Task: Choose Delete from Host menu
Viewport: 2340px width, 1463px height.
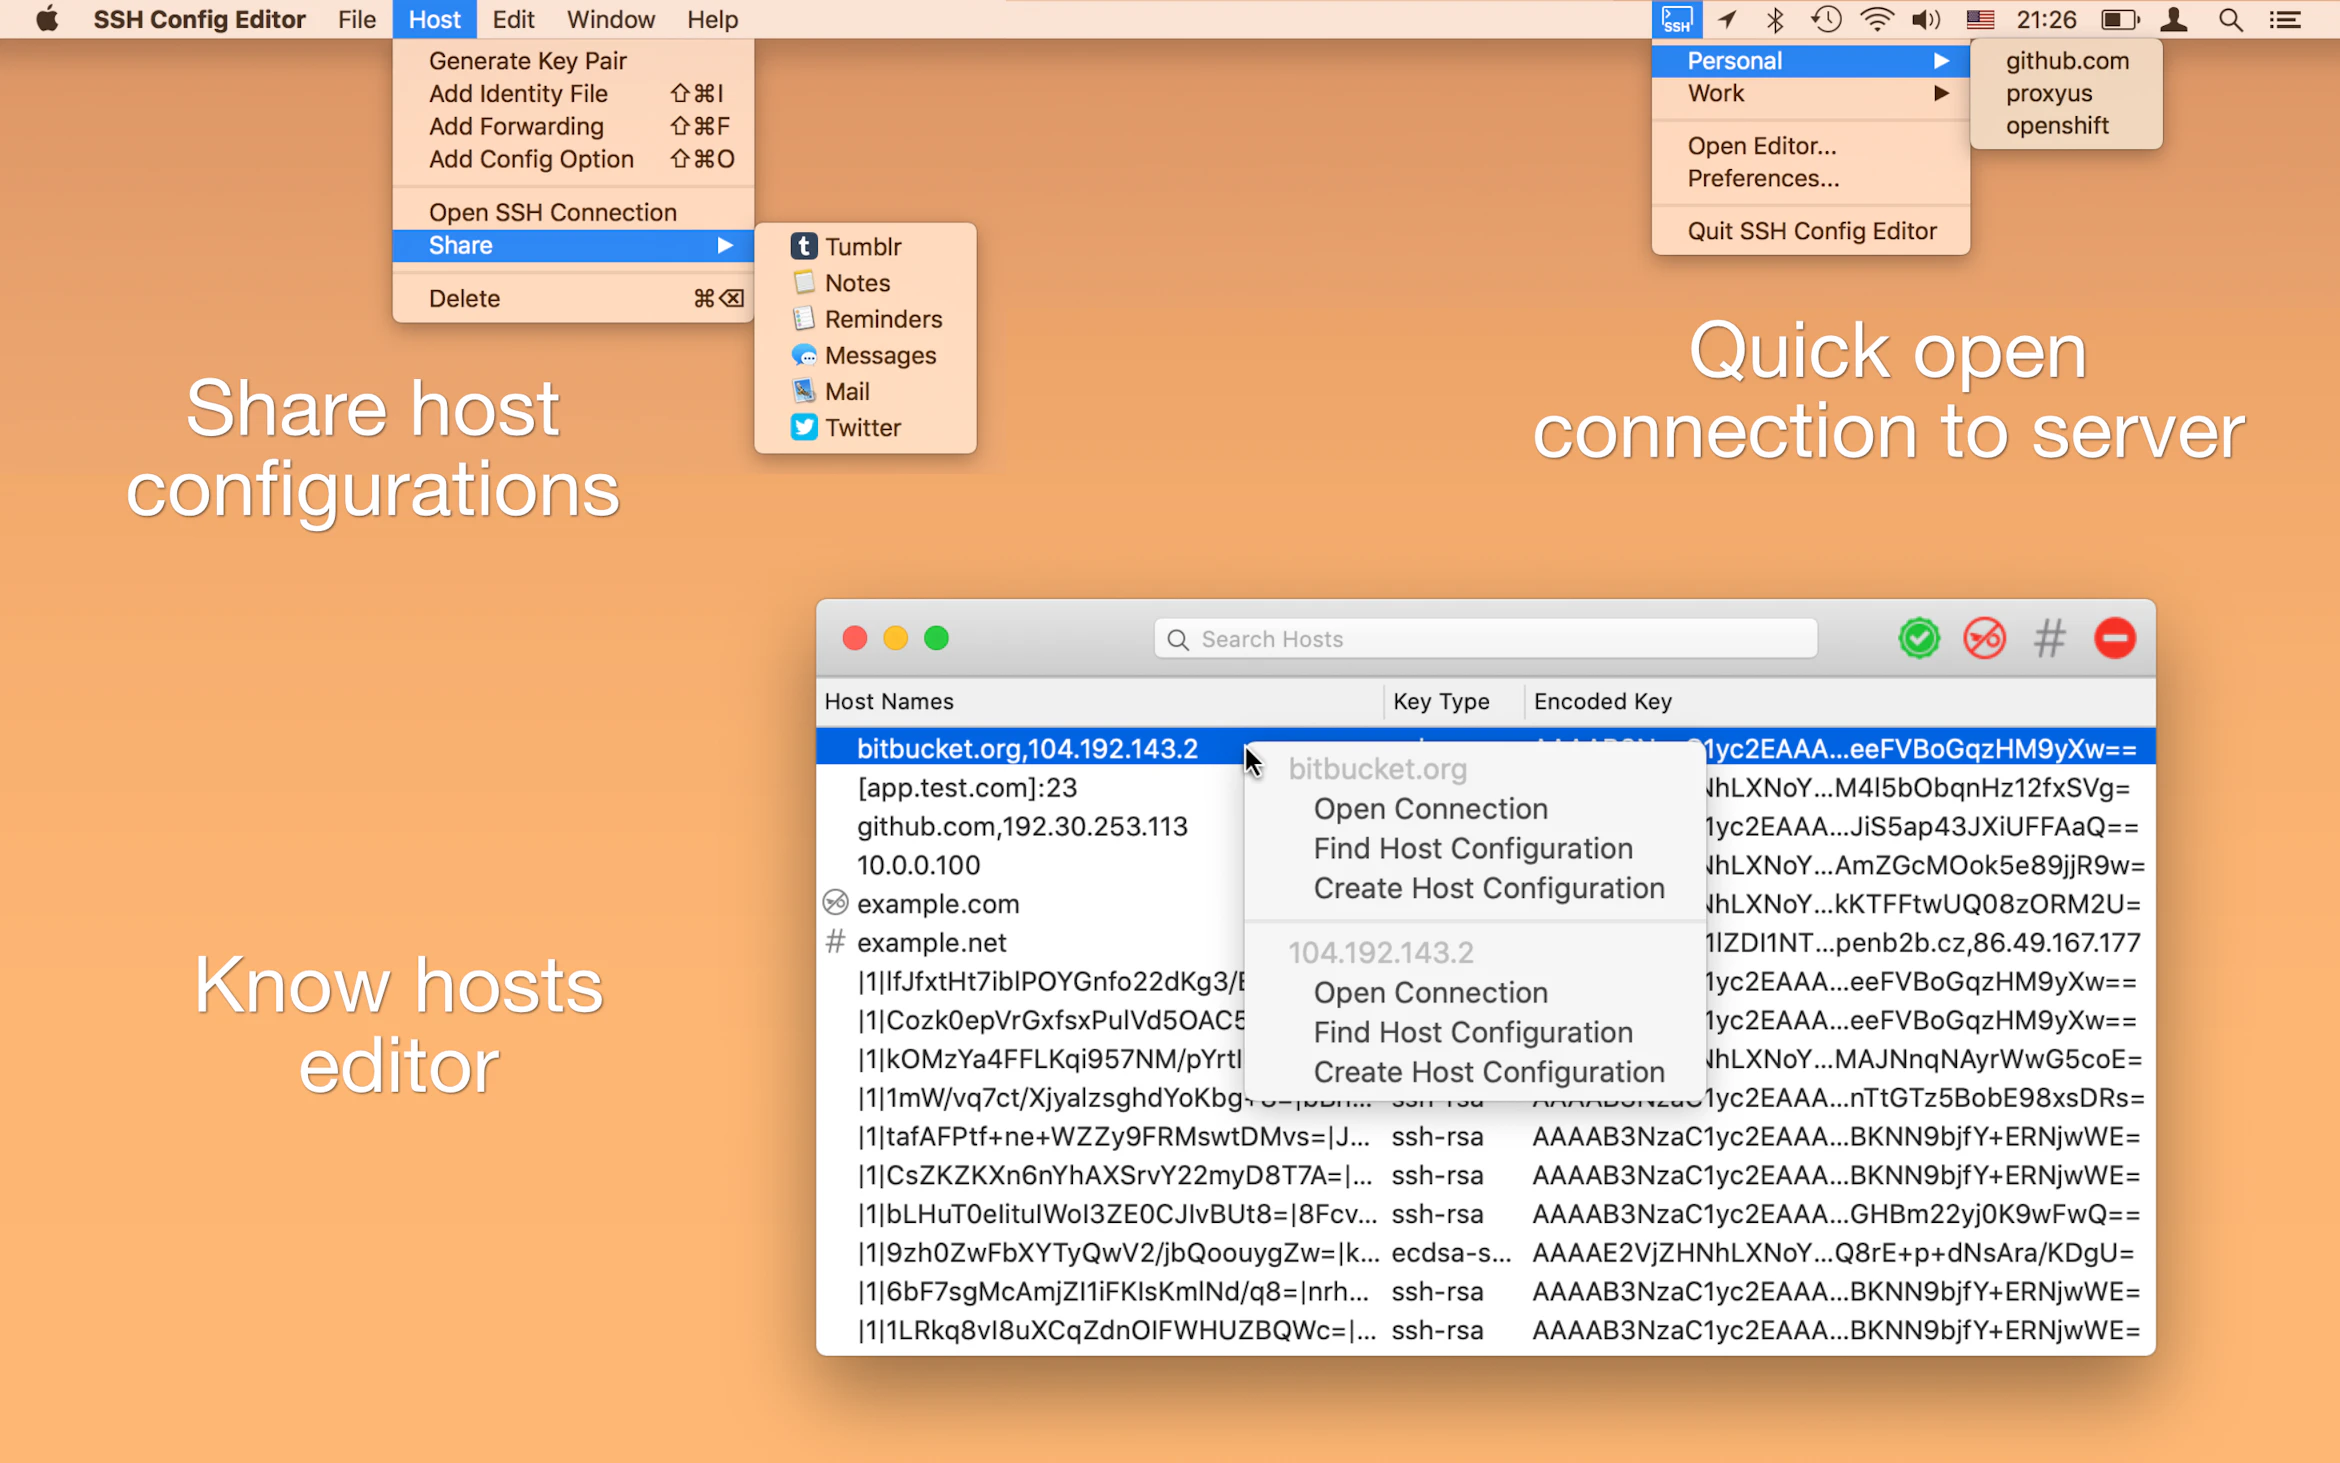Action: pos(573,298)
